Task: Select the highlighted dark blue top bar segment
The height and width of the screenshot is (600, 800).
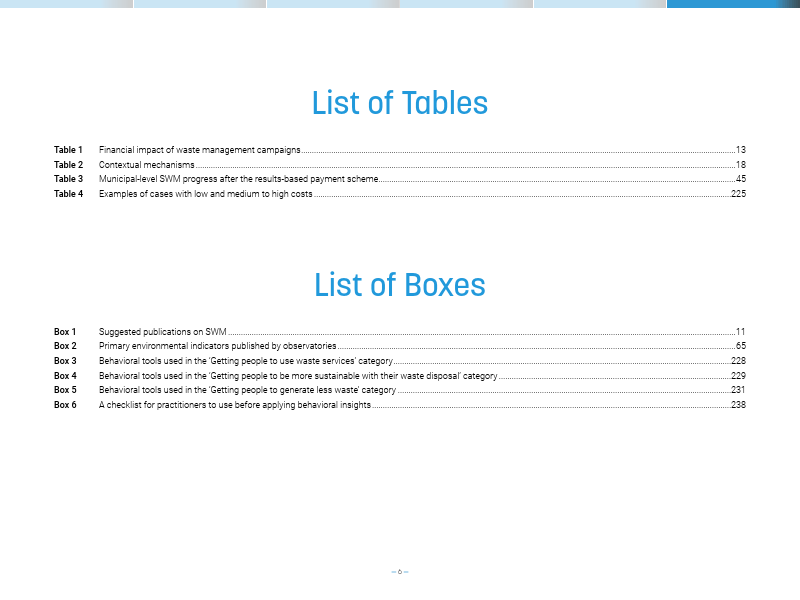Action: pyautogui.click(x=733, y=3)
